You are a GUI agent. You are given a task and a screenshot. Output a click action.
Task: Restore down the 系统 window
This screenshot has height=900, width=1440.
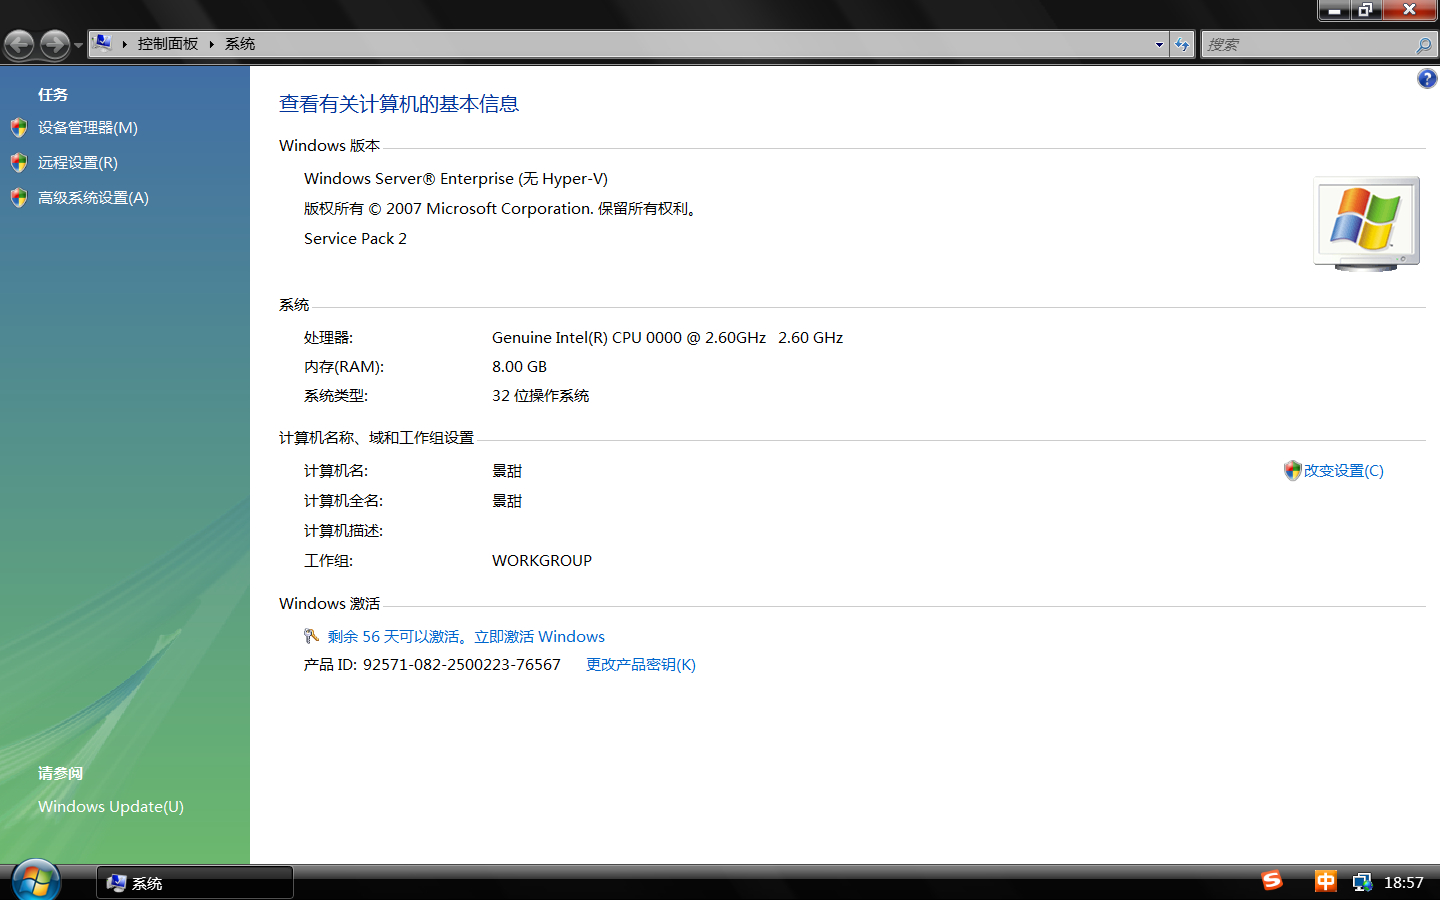point(1366,10)
